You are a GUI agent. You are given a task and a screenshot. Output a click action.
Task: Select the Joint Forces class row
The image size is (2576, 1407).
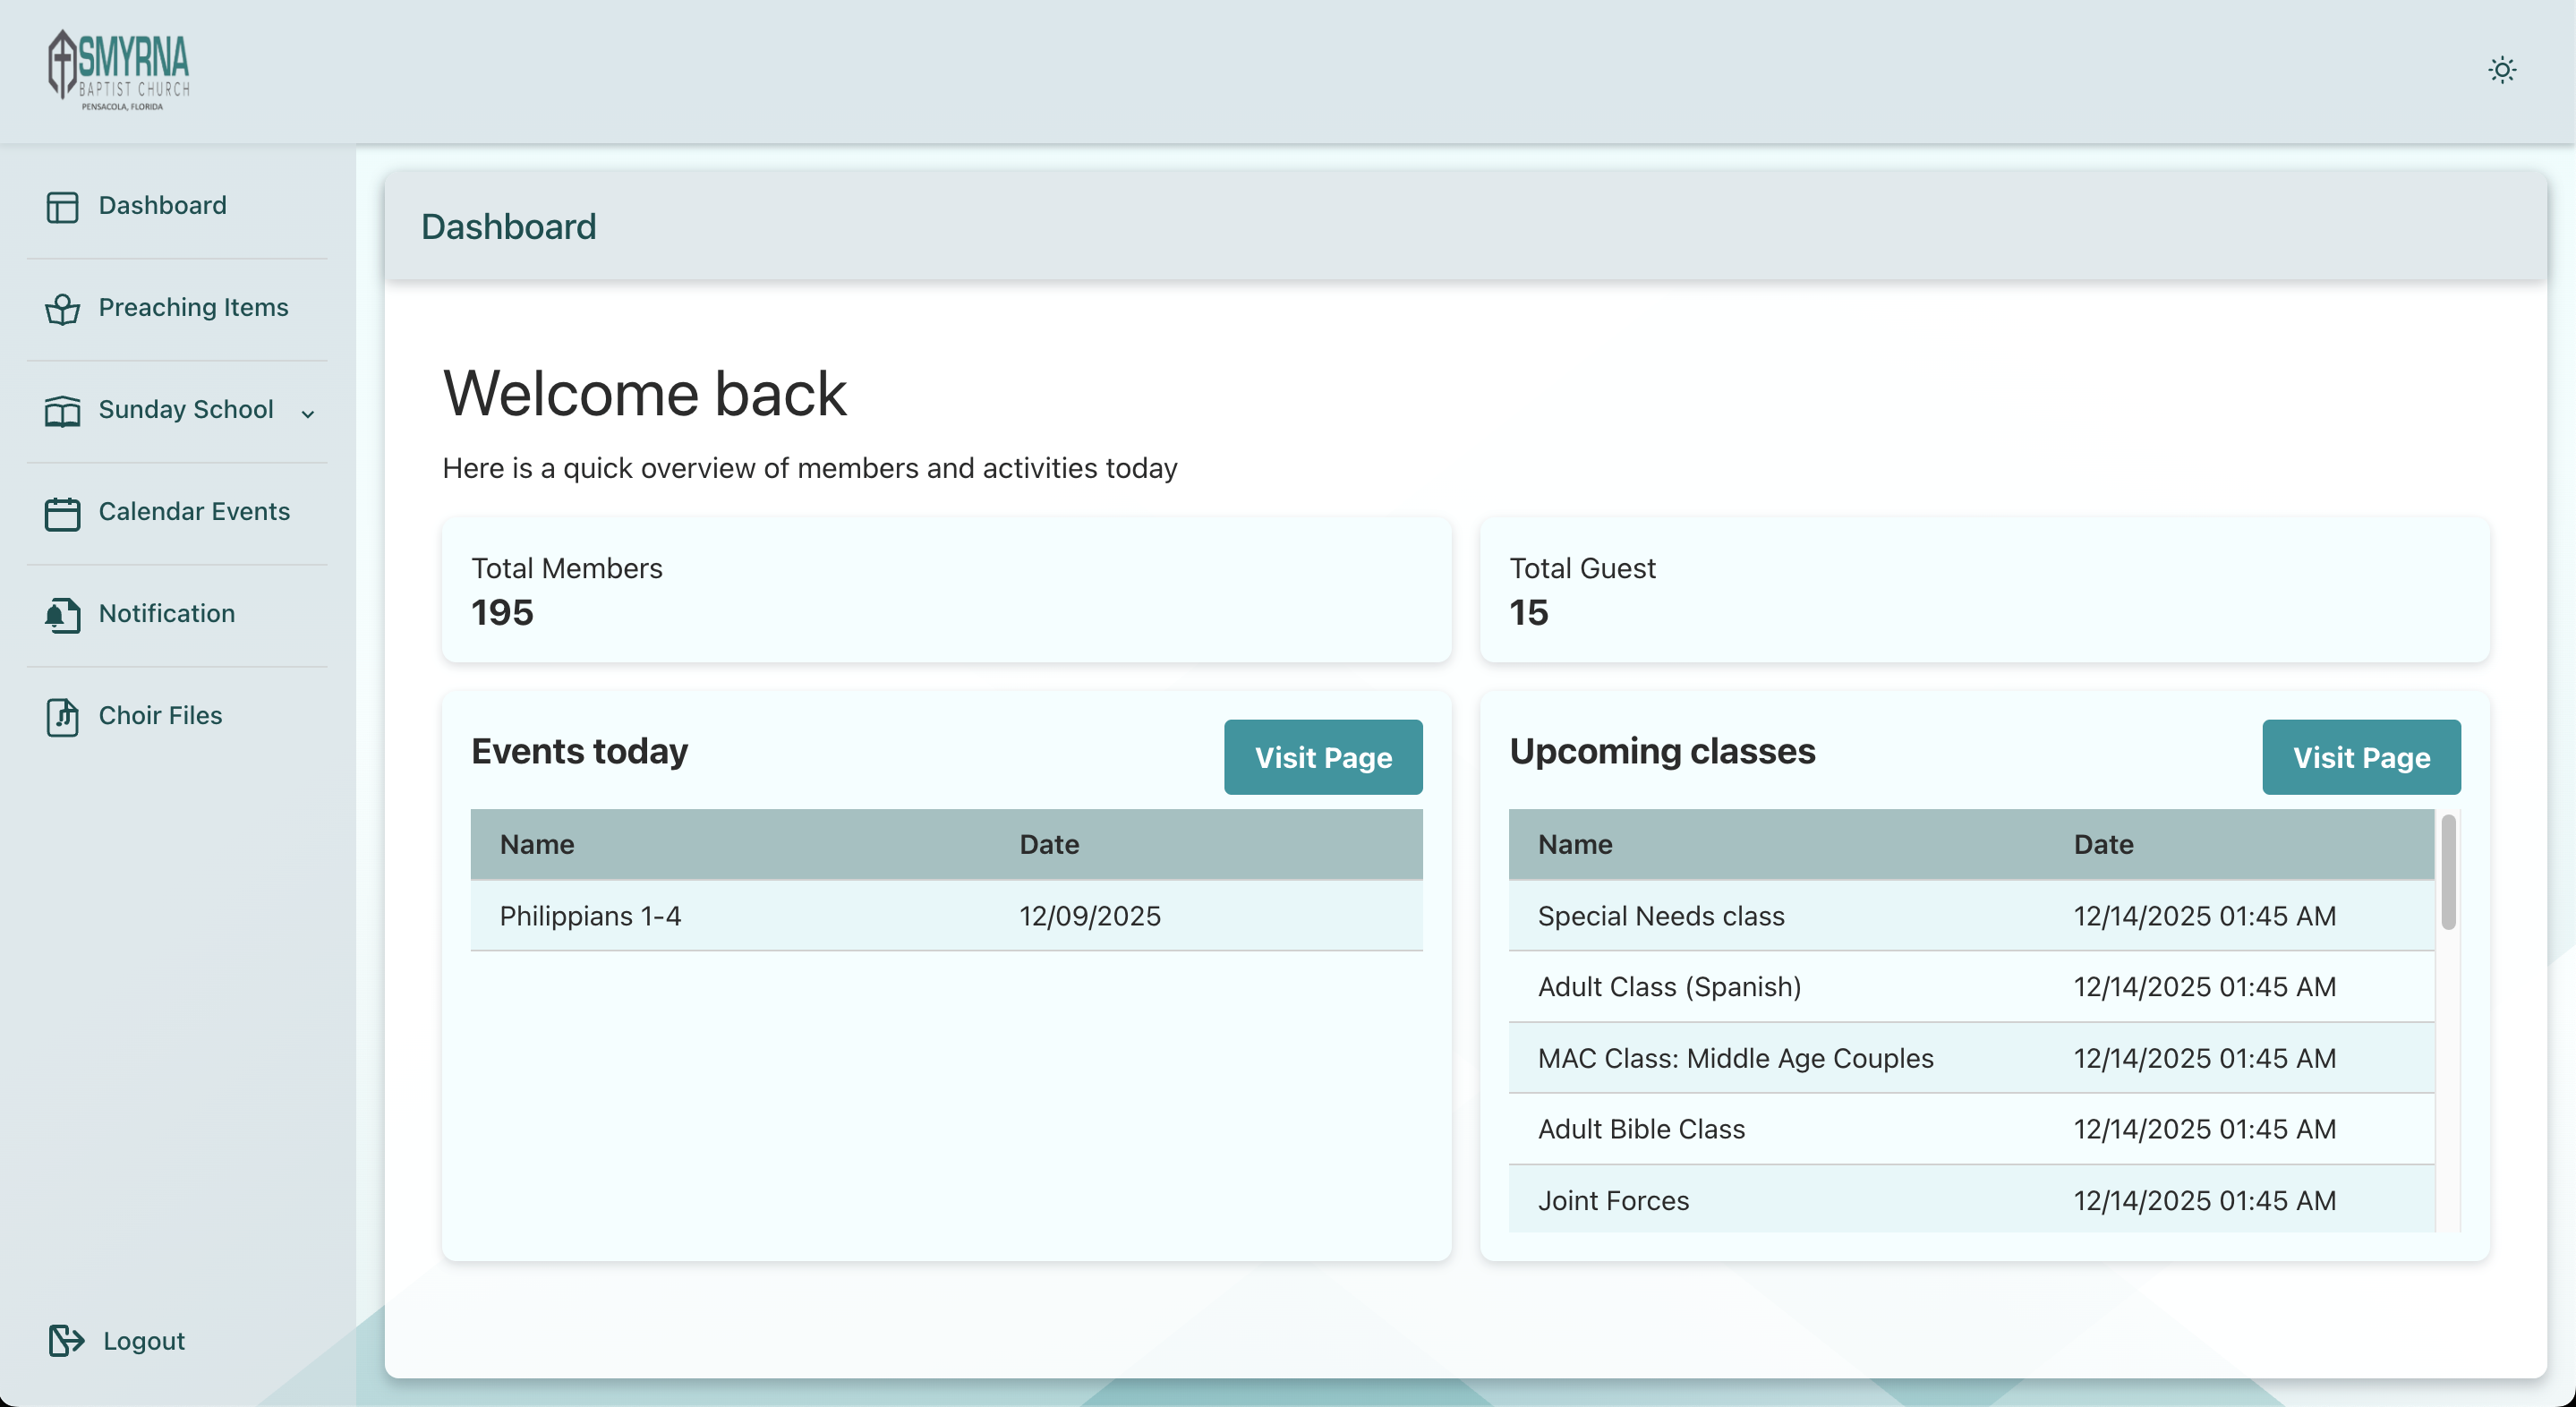[1971, 1199]
